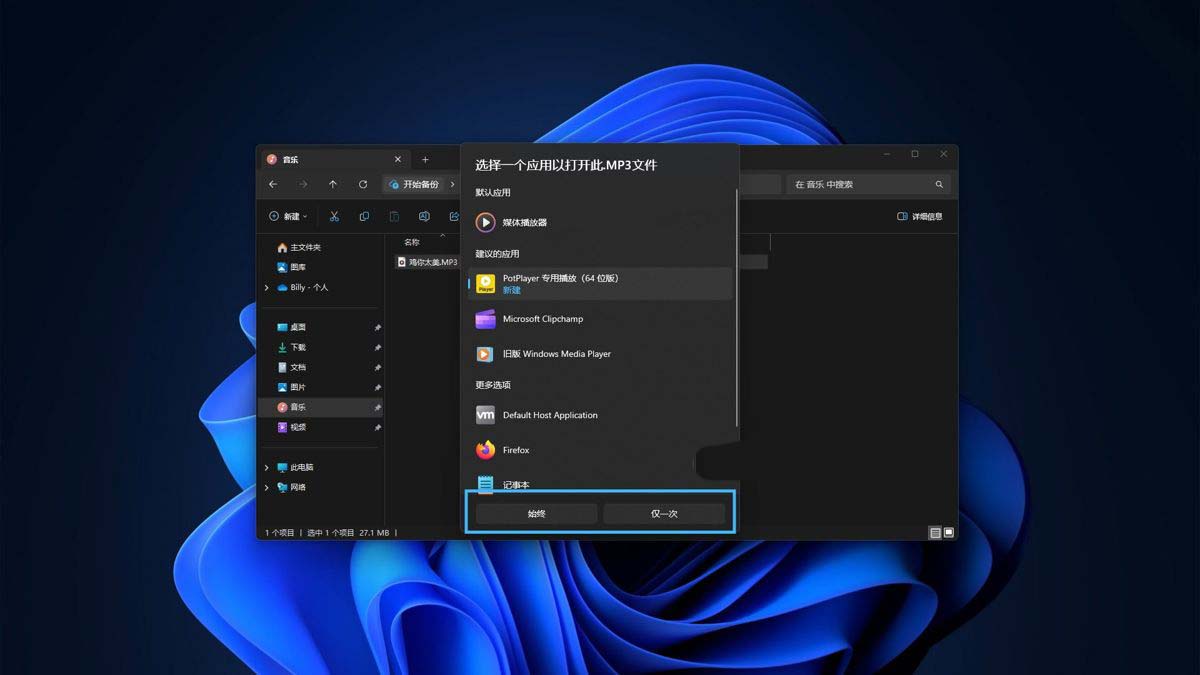Select 媒体播放器 as the default app
This screenshot has height=675, width=1200.
point(525,222)
